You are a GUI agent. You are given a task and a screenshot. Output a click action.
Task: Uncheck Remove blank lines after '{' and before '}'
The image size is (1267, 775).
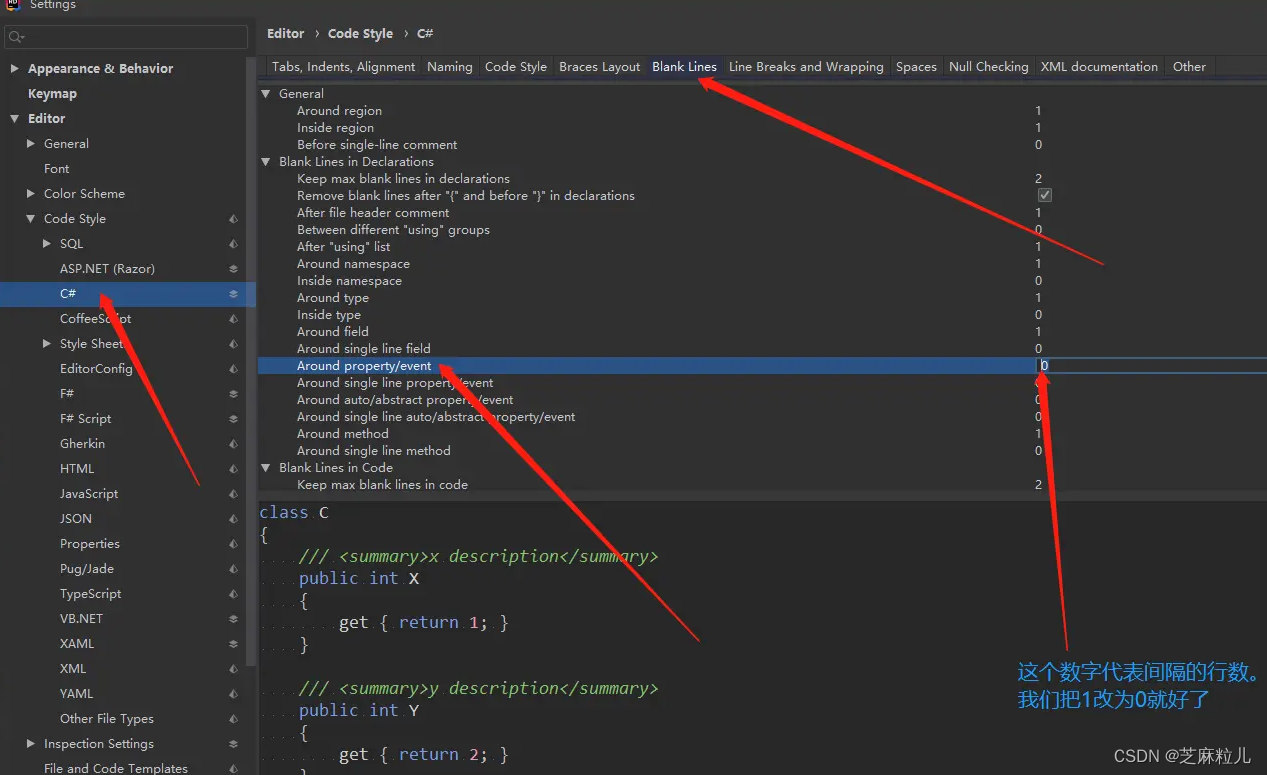pyautogui.click(x=1044, y=195)
